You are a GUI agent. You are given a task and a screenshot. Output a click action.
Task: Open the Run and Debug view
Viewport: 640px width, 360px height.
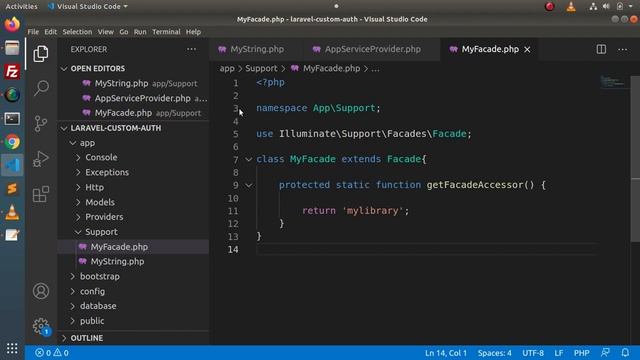pos(41,159)
